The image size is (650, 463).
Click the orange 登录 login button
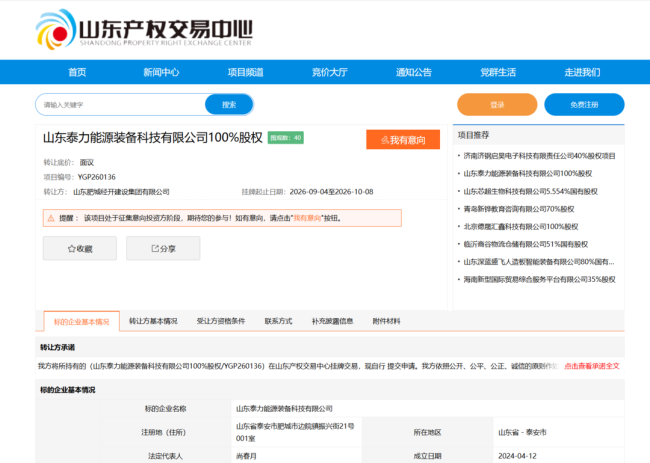(497, 104)
